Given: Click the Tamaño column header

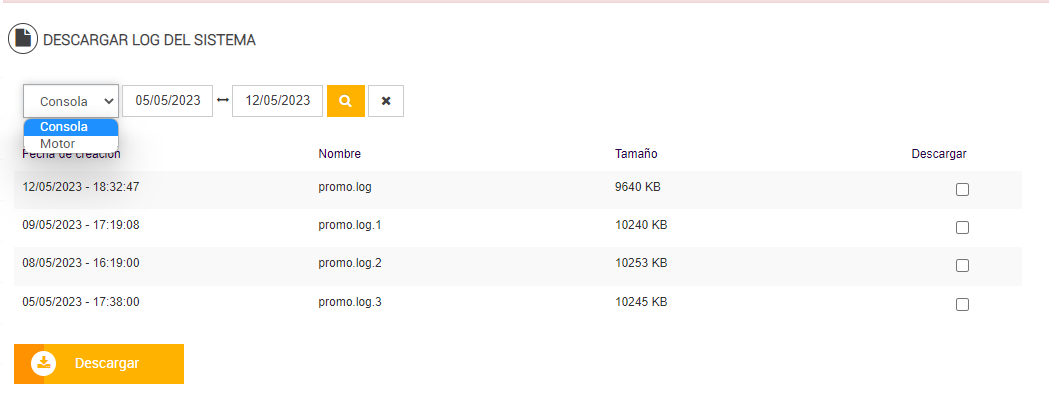Looking at the screenshot, I should tap(636, 154).
